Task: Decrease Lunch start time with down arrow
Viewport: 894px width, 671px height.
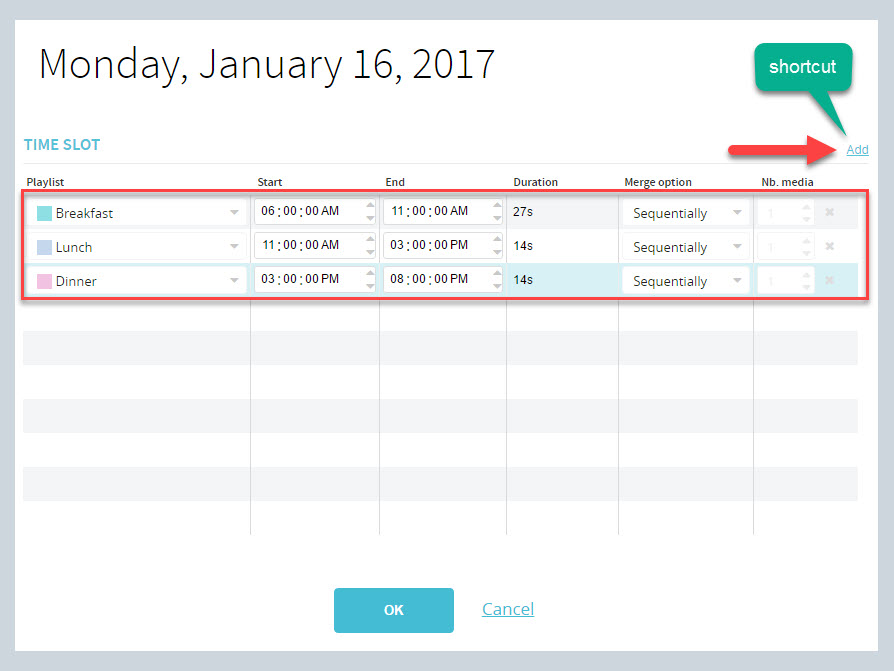Action: [x=370, y=252]
